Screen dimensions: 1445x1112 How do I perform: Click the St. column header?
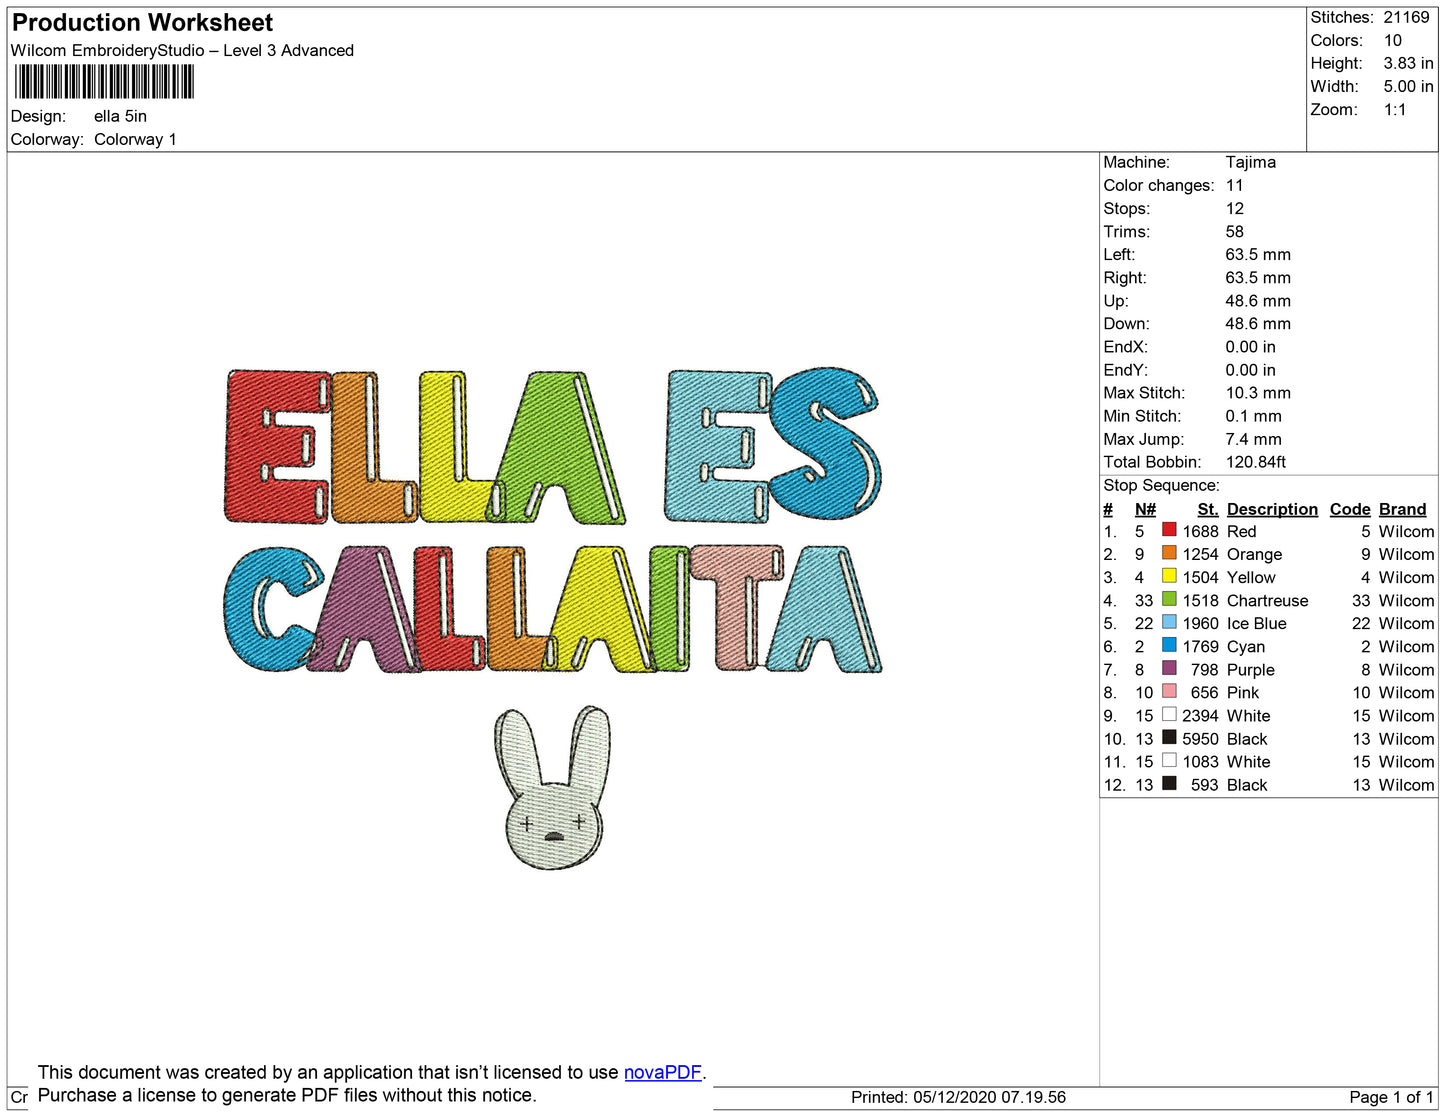1207,509
